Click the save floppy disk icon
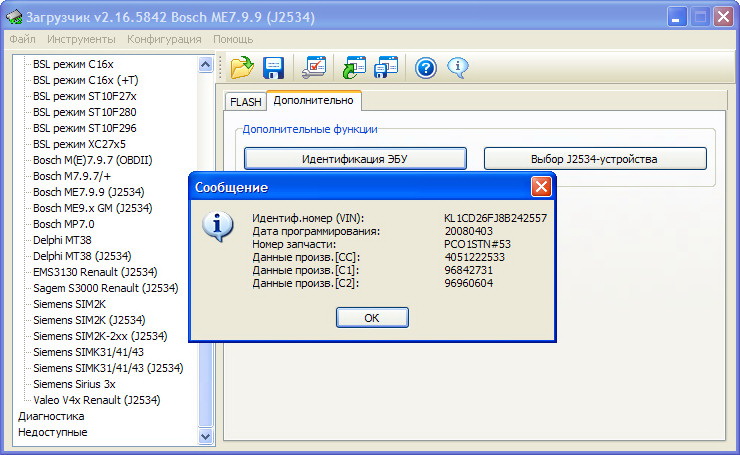This screenshot has height=455, width=740. point(273,68)
